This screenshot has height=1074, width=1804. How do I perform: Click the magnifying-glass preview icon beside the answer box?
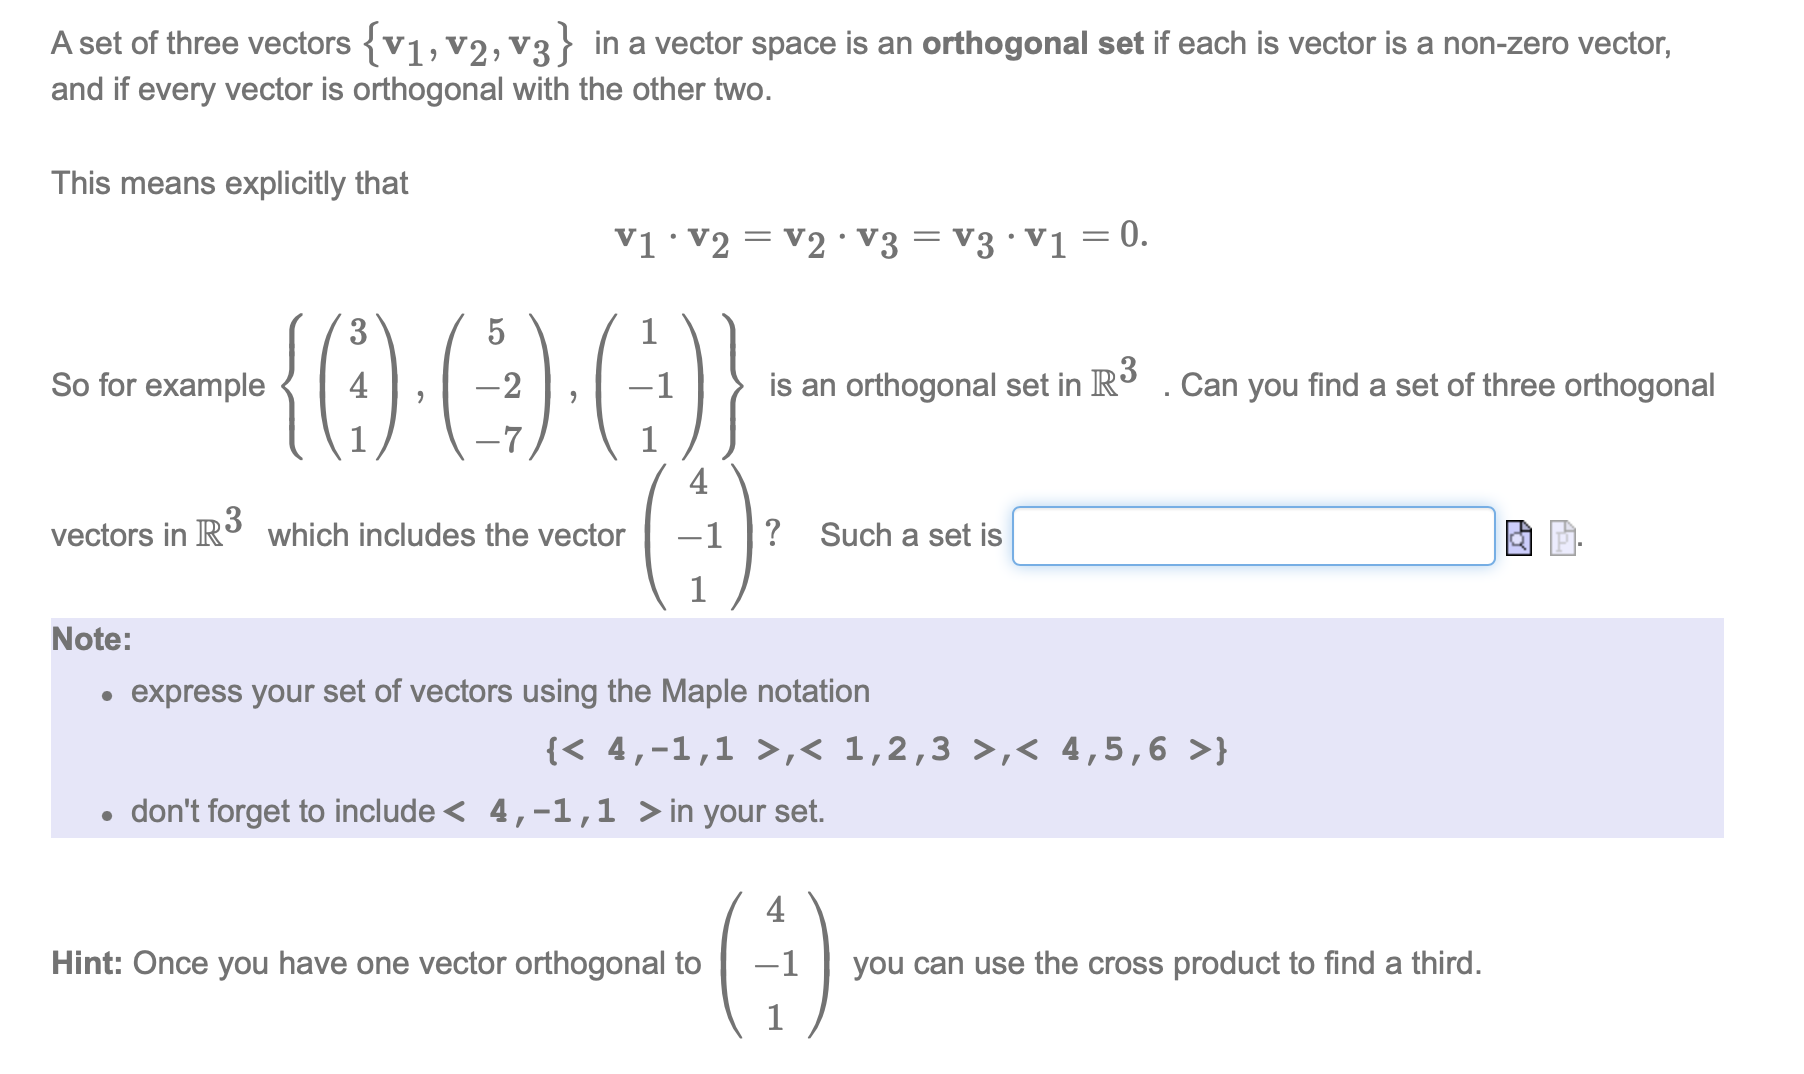[1519, 540]
